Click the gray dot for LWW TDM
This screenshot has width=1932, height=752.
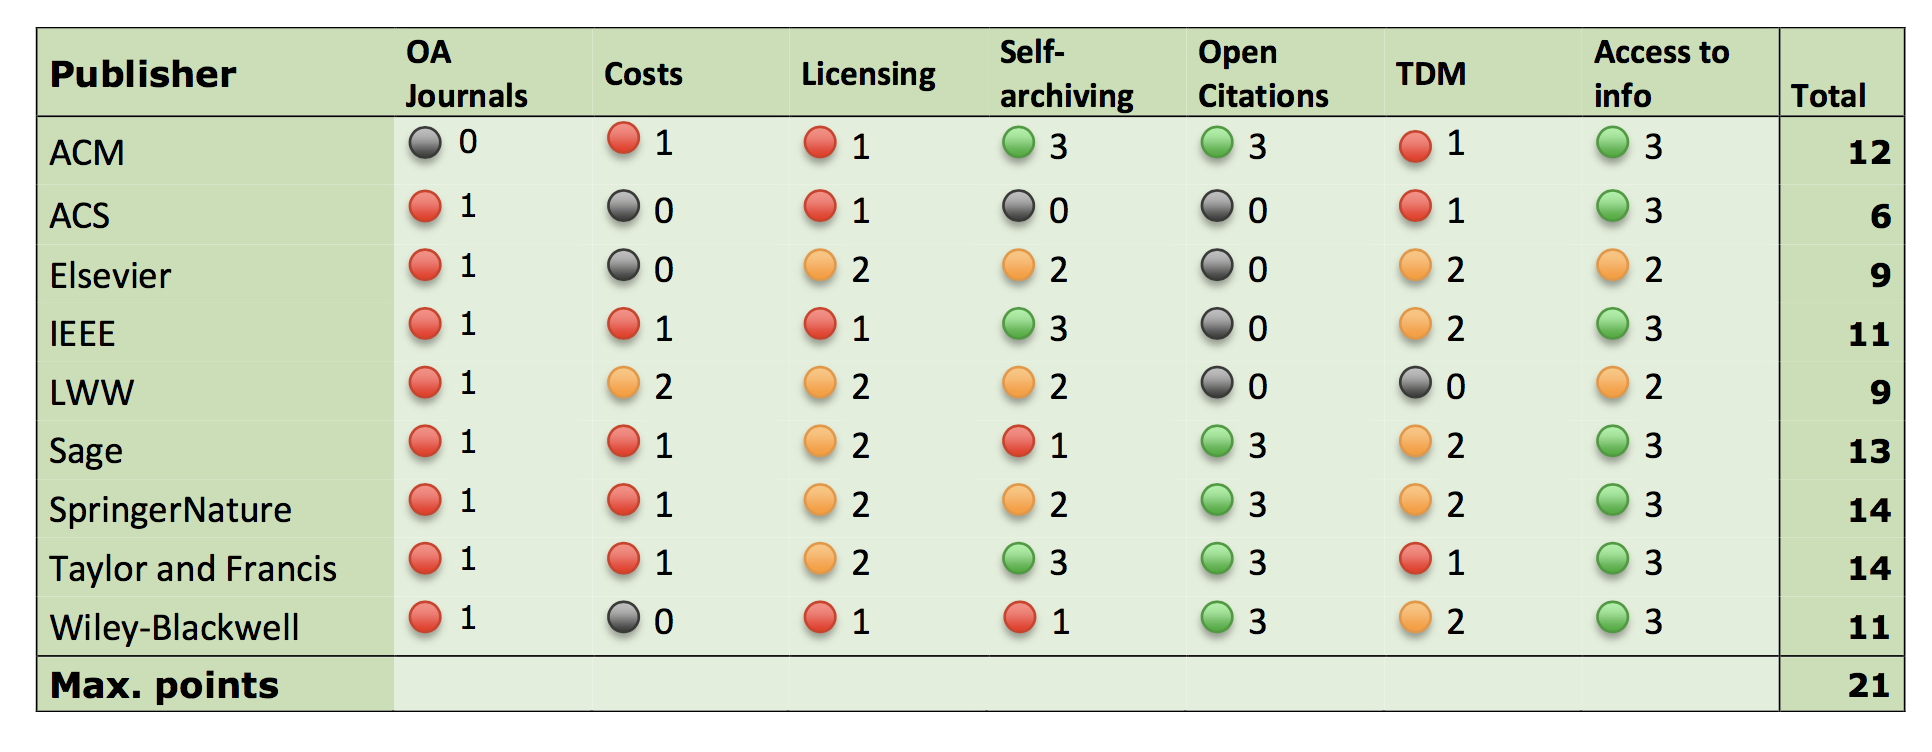click(1415, 382)
